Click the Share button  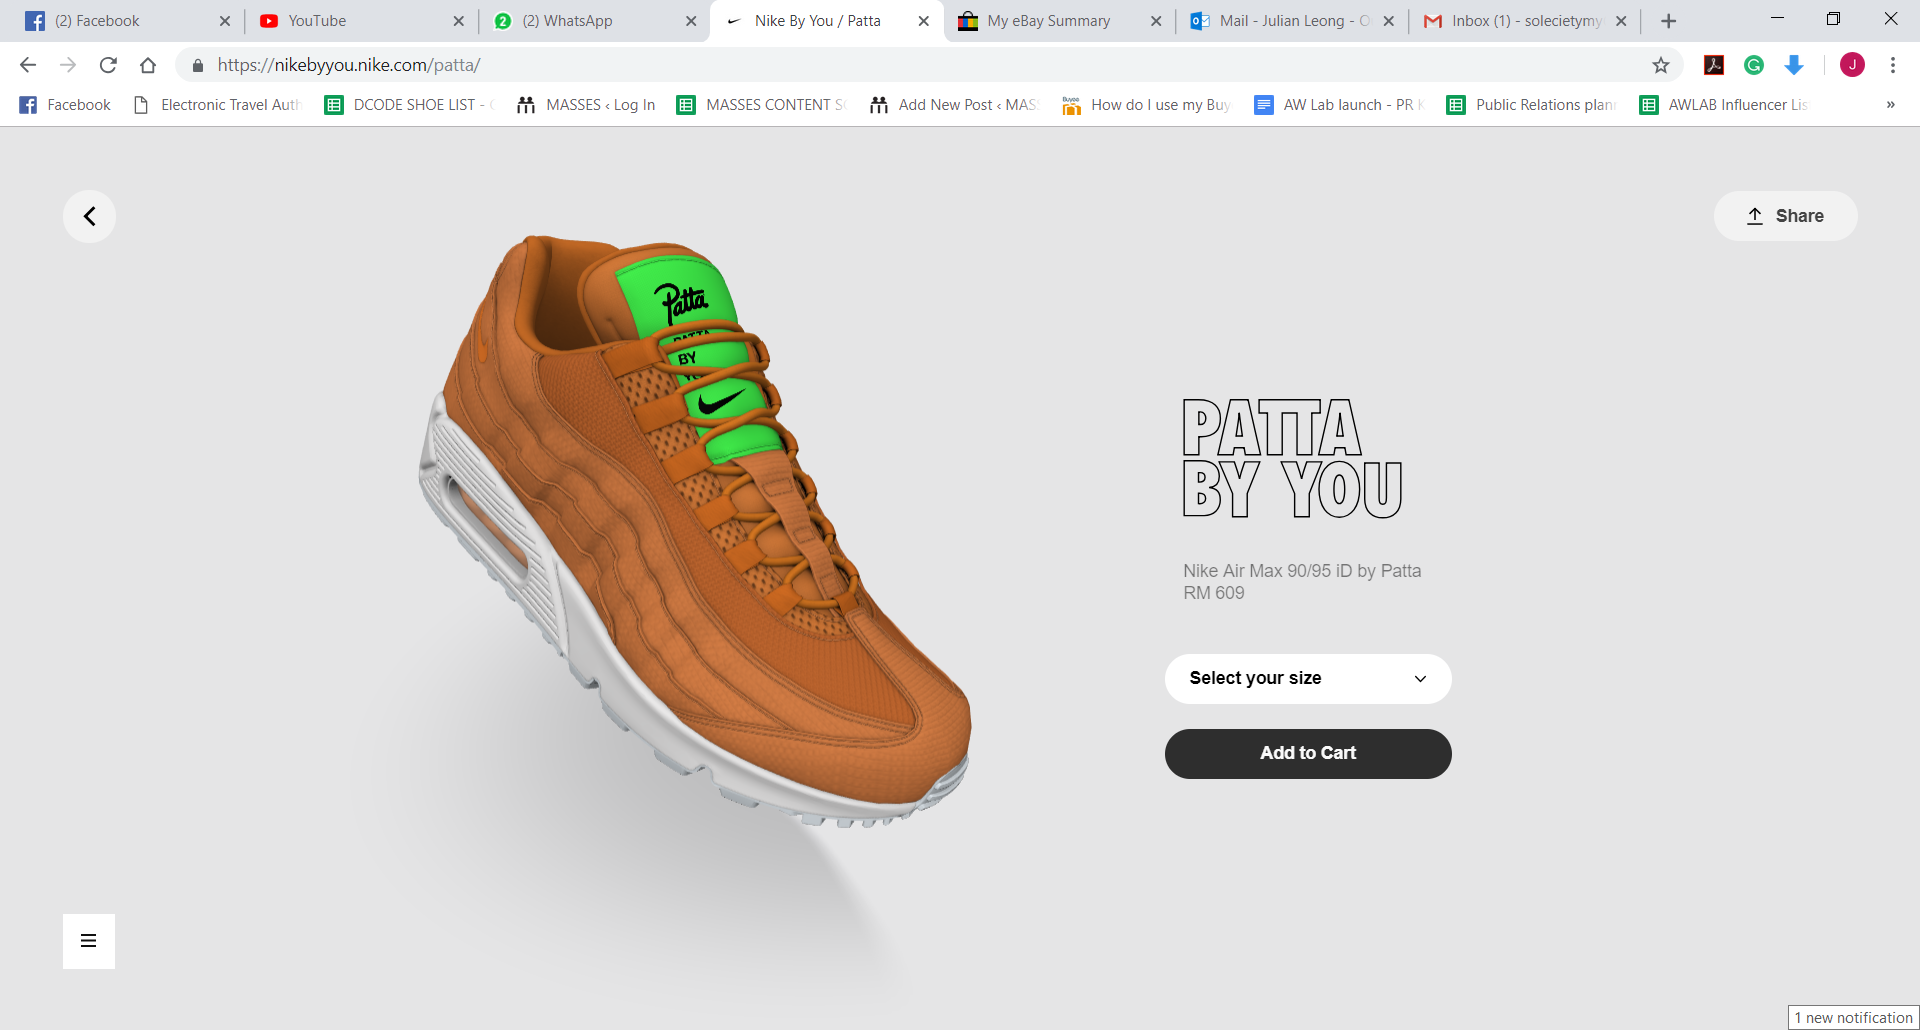[1785, 216]
